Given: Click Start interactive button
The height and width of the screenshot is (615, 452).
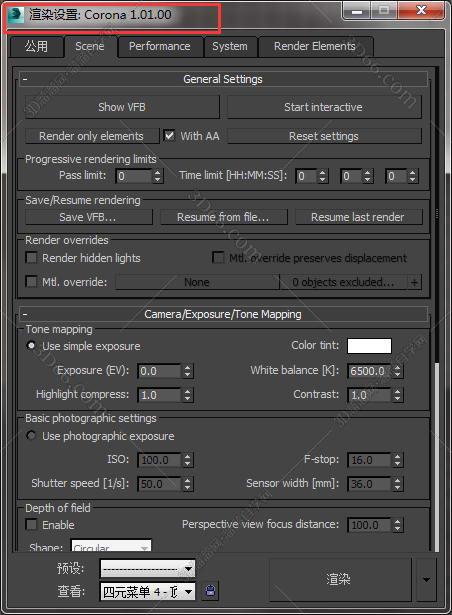Looking at the screenshot, I should [x=323, y=107].
